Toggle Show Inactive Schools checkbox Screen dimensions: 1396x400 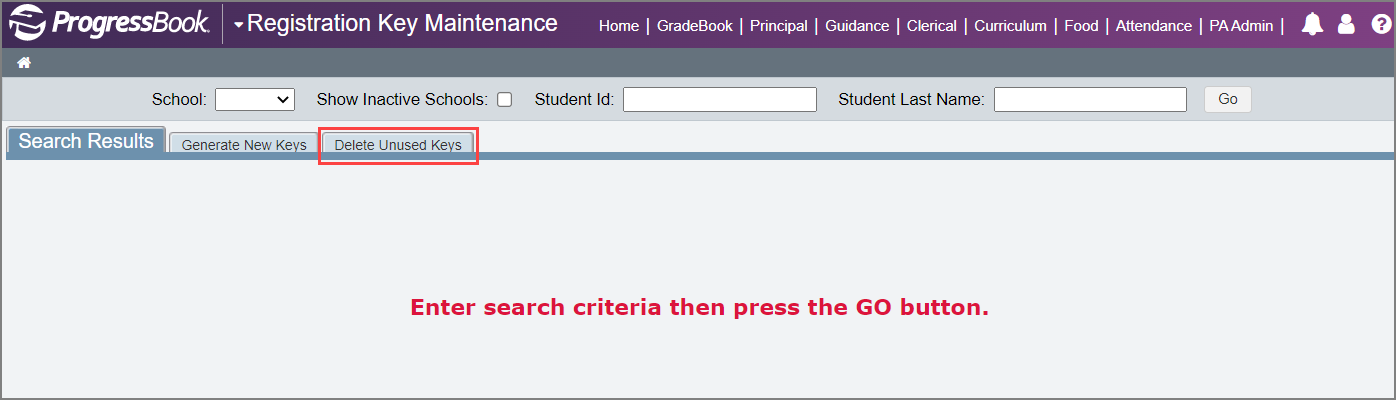[505, 99]
